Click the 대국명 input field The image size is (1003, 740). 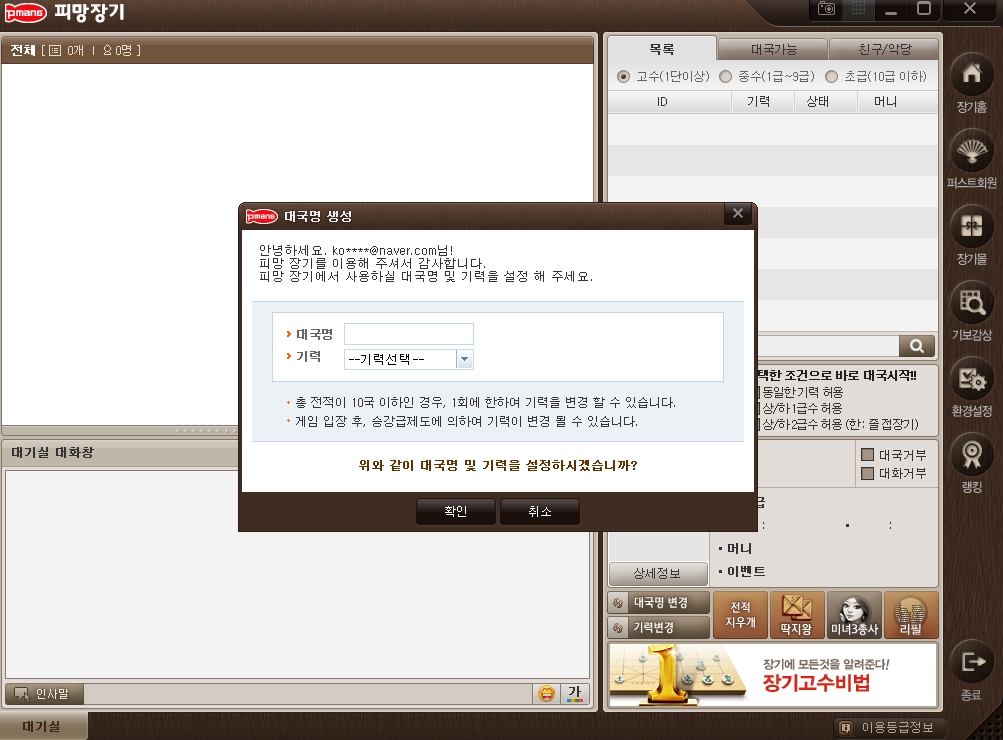(409, 334)
